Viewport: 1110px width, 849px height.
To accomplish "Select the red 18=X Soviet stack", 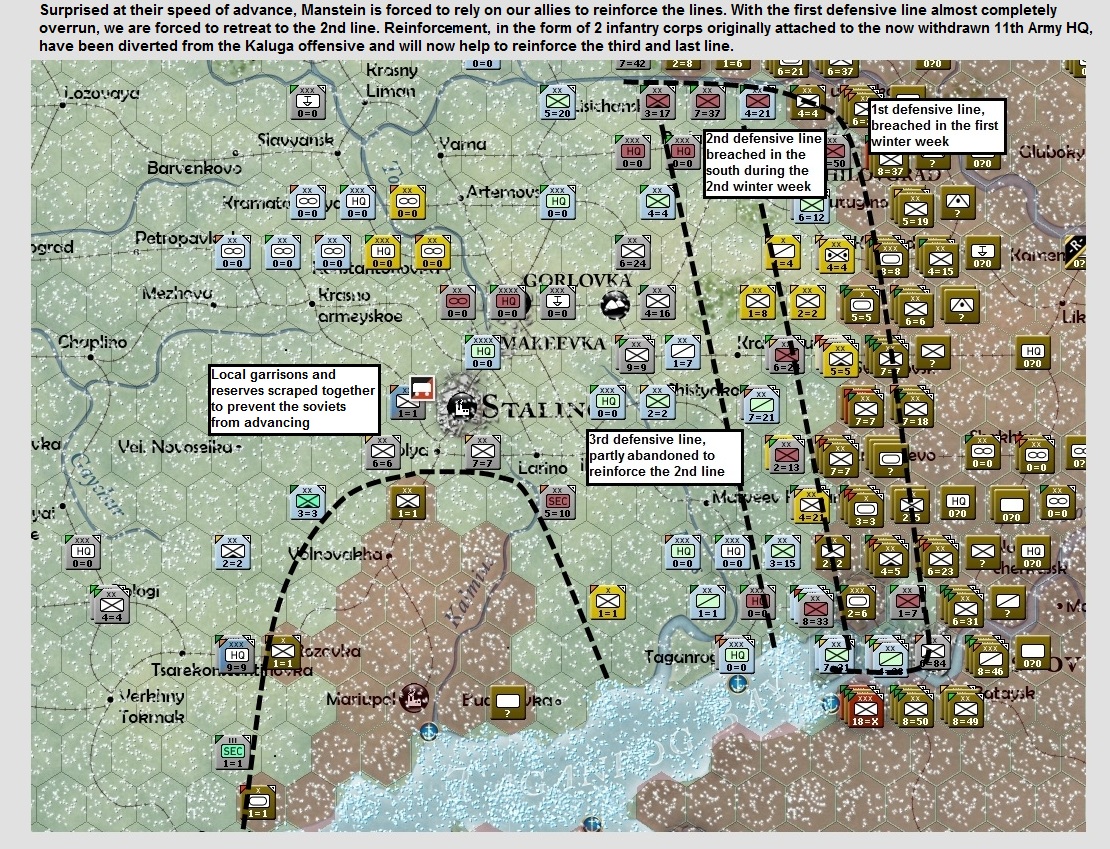I will 865,710.
